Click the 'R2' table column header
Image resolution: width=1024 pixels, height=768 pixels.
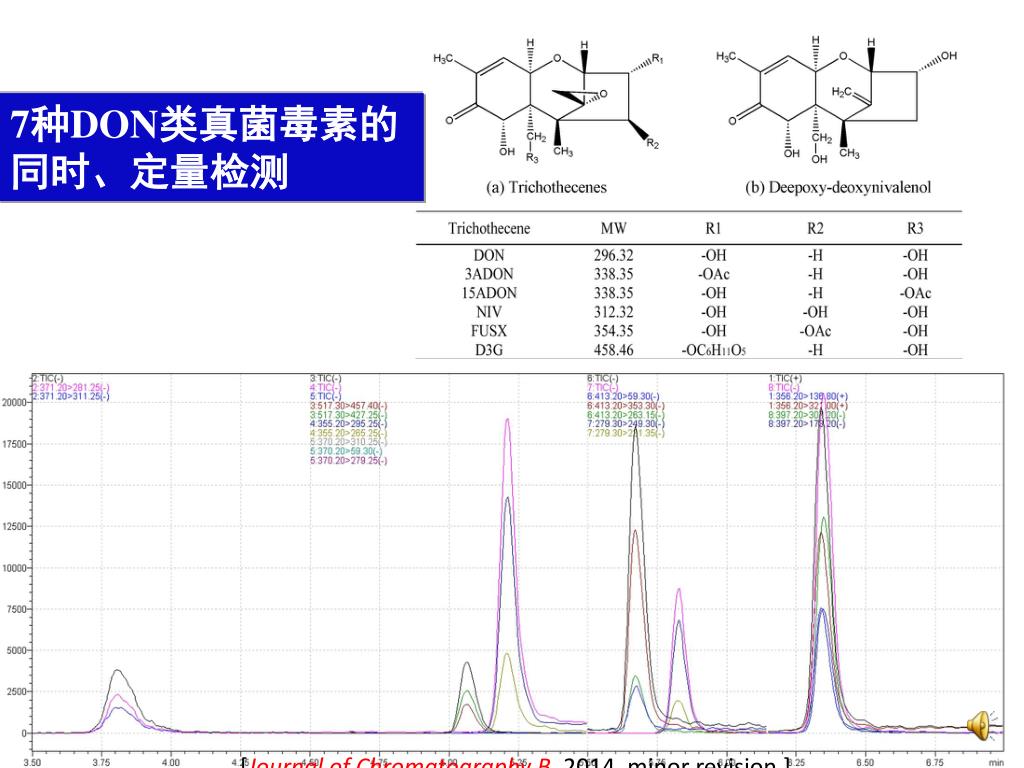point(815,229)
